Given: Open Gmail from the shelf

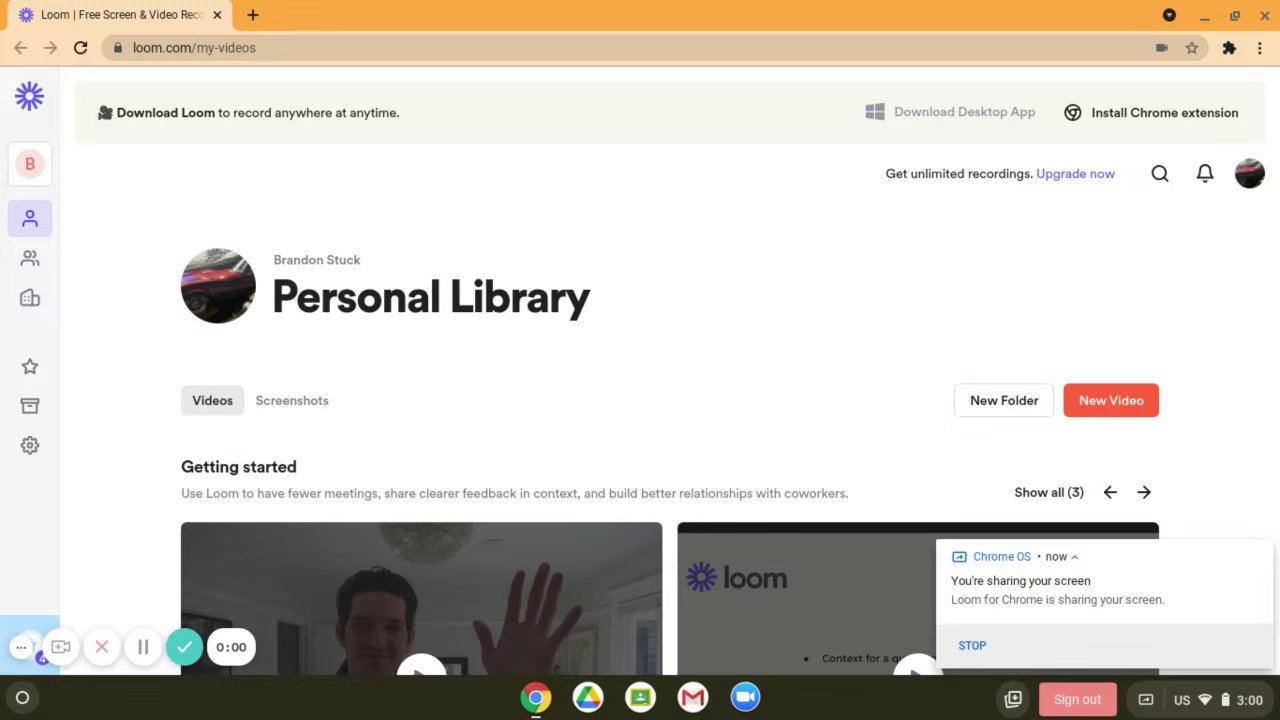Looking at the screenshot, I should click(x=693, y=698).
